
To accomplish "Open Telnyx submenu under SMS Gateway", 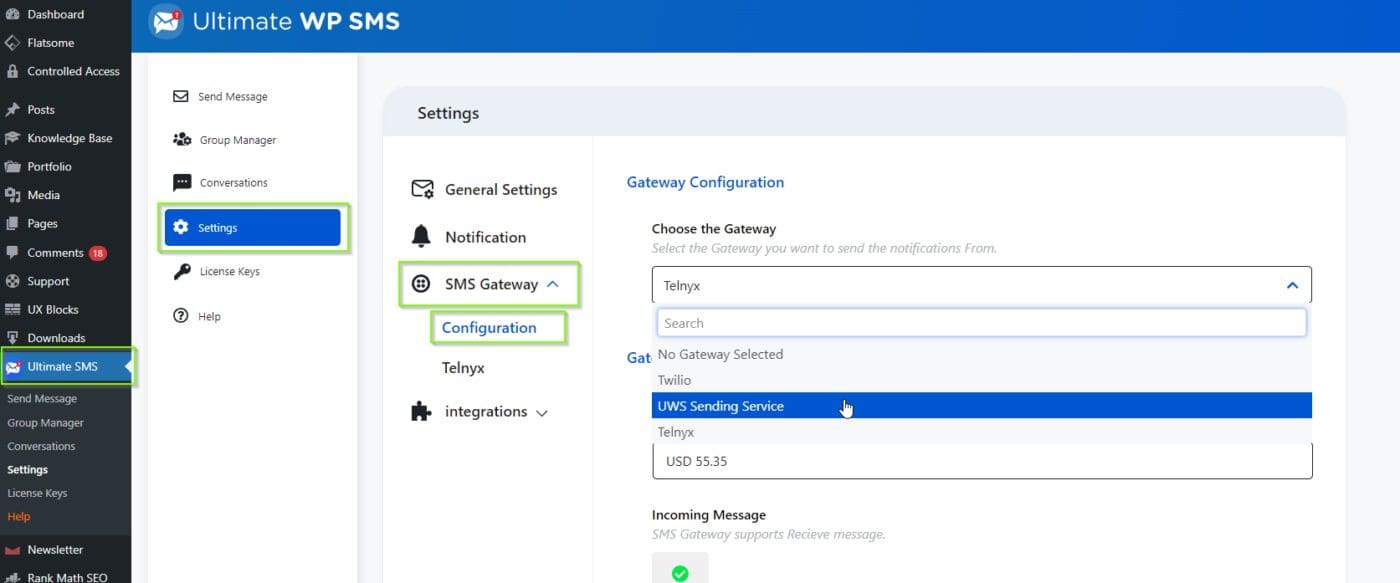I will [x=463, y=368].
